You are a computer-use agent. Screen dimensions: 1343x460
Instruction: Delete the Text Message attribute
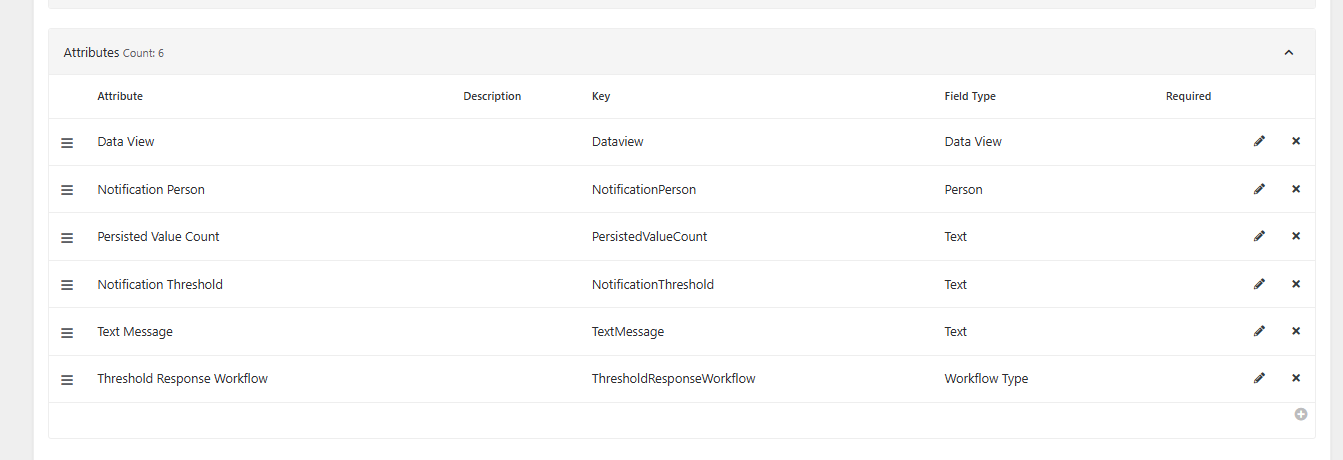[x=1296, y=331]
